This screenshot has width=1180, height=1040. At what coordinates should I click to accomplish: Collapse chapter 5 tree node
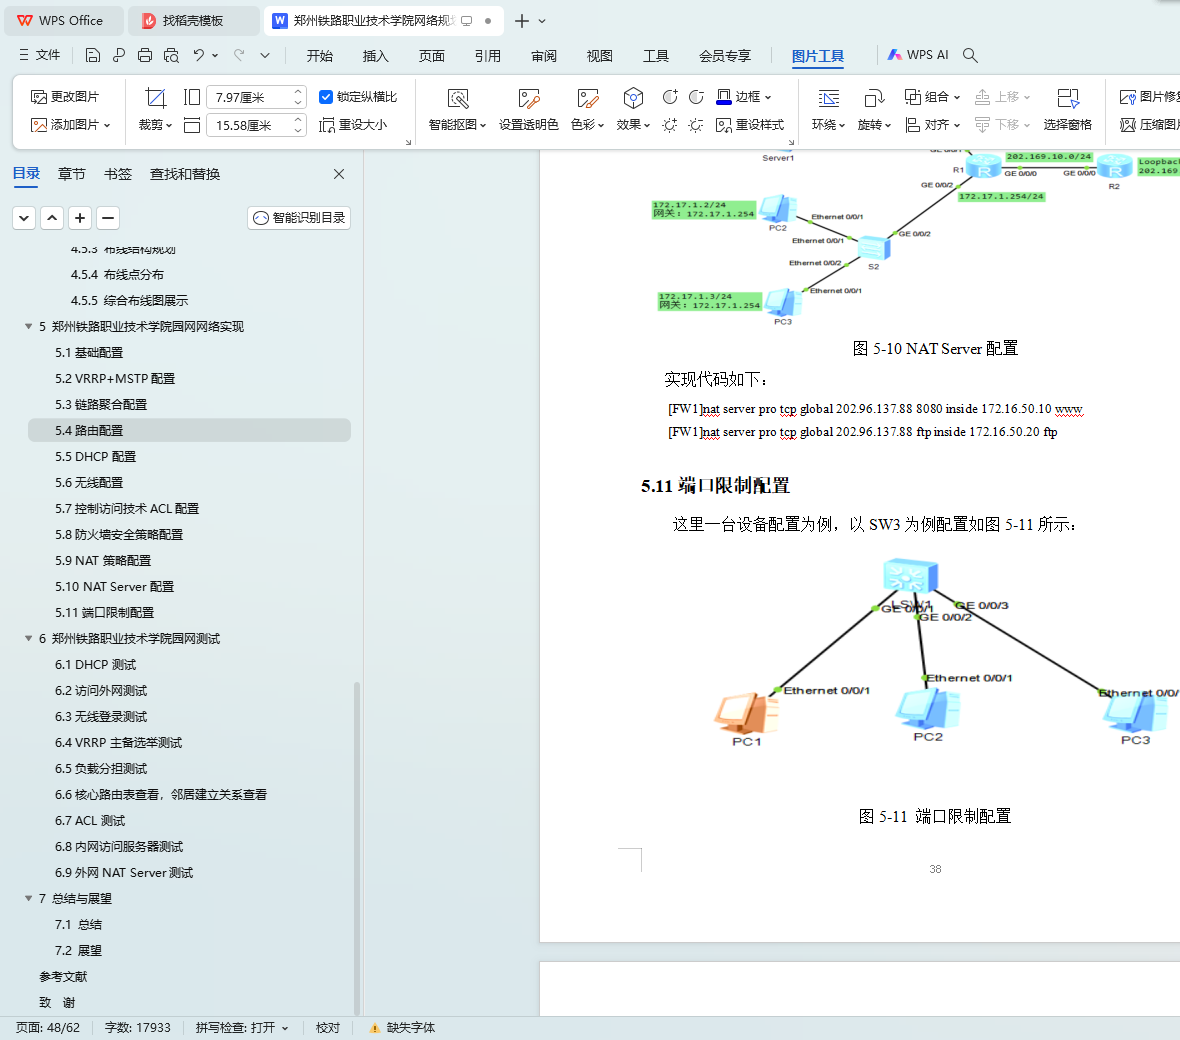click(29, 327)
